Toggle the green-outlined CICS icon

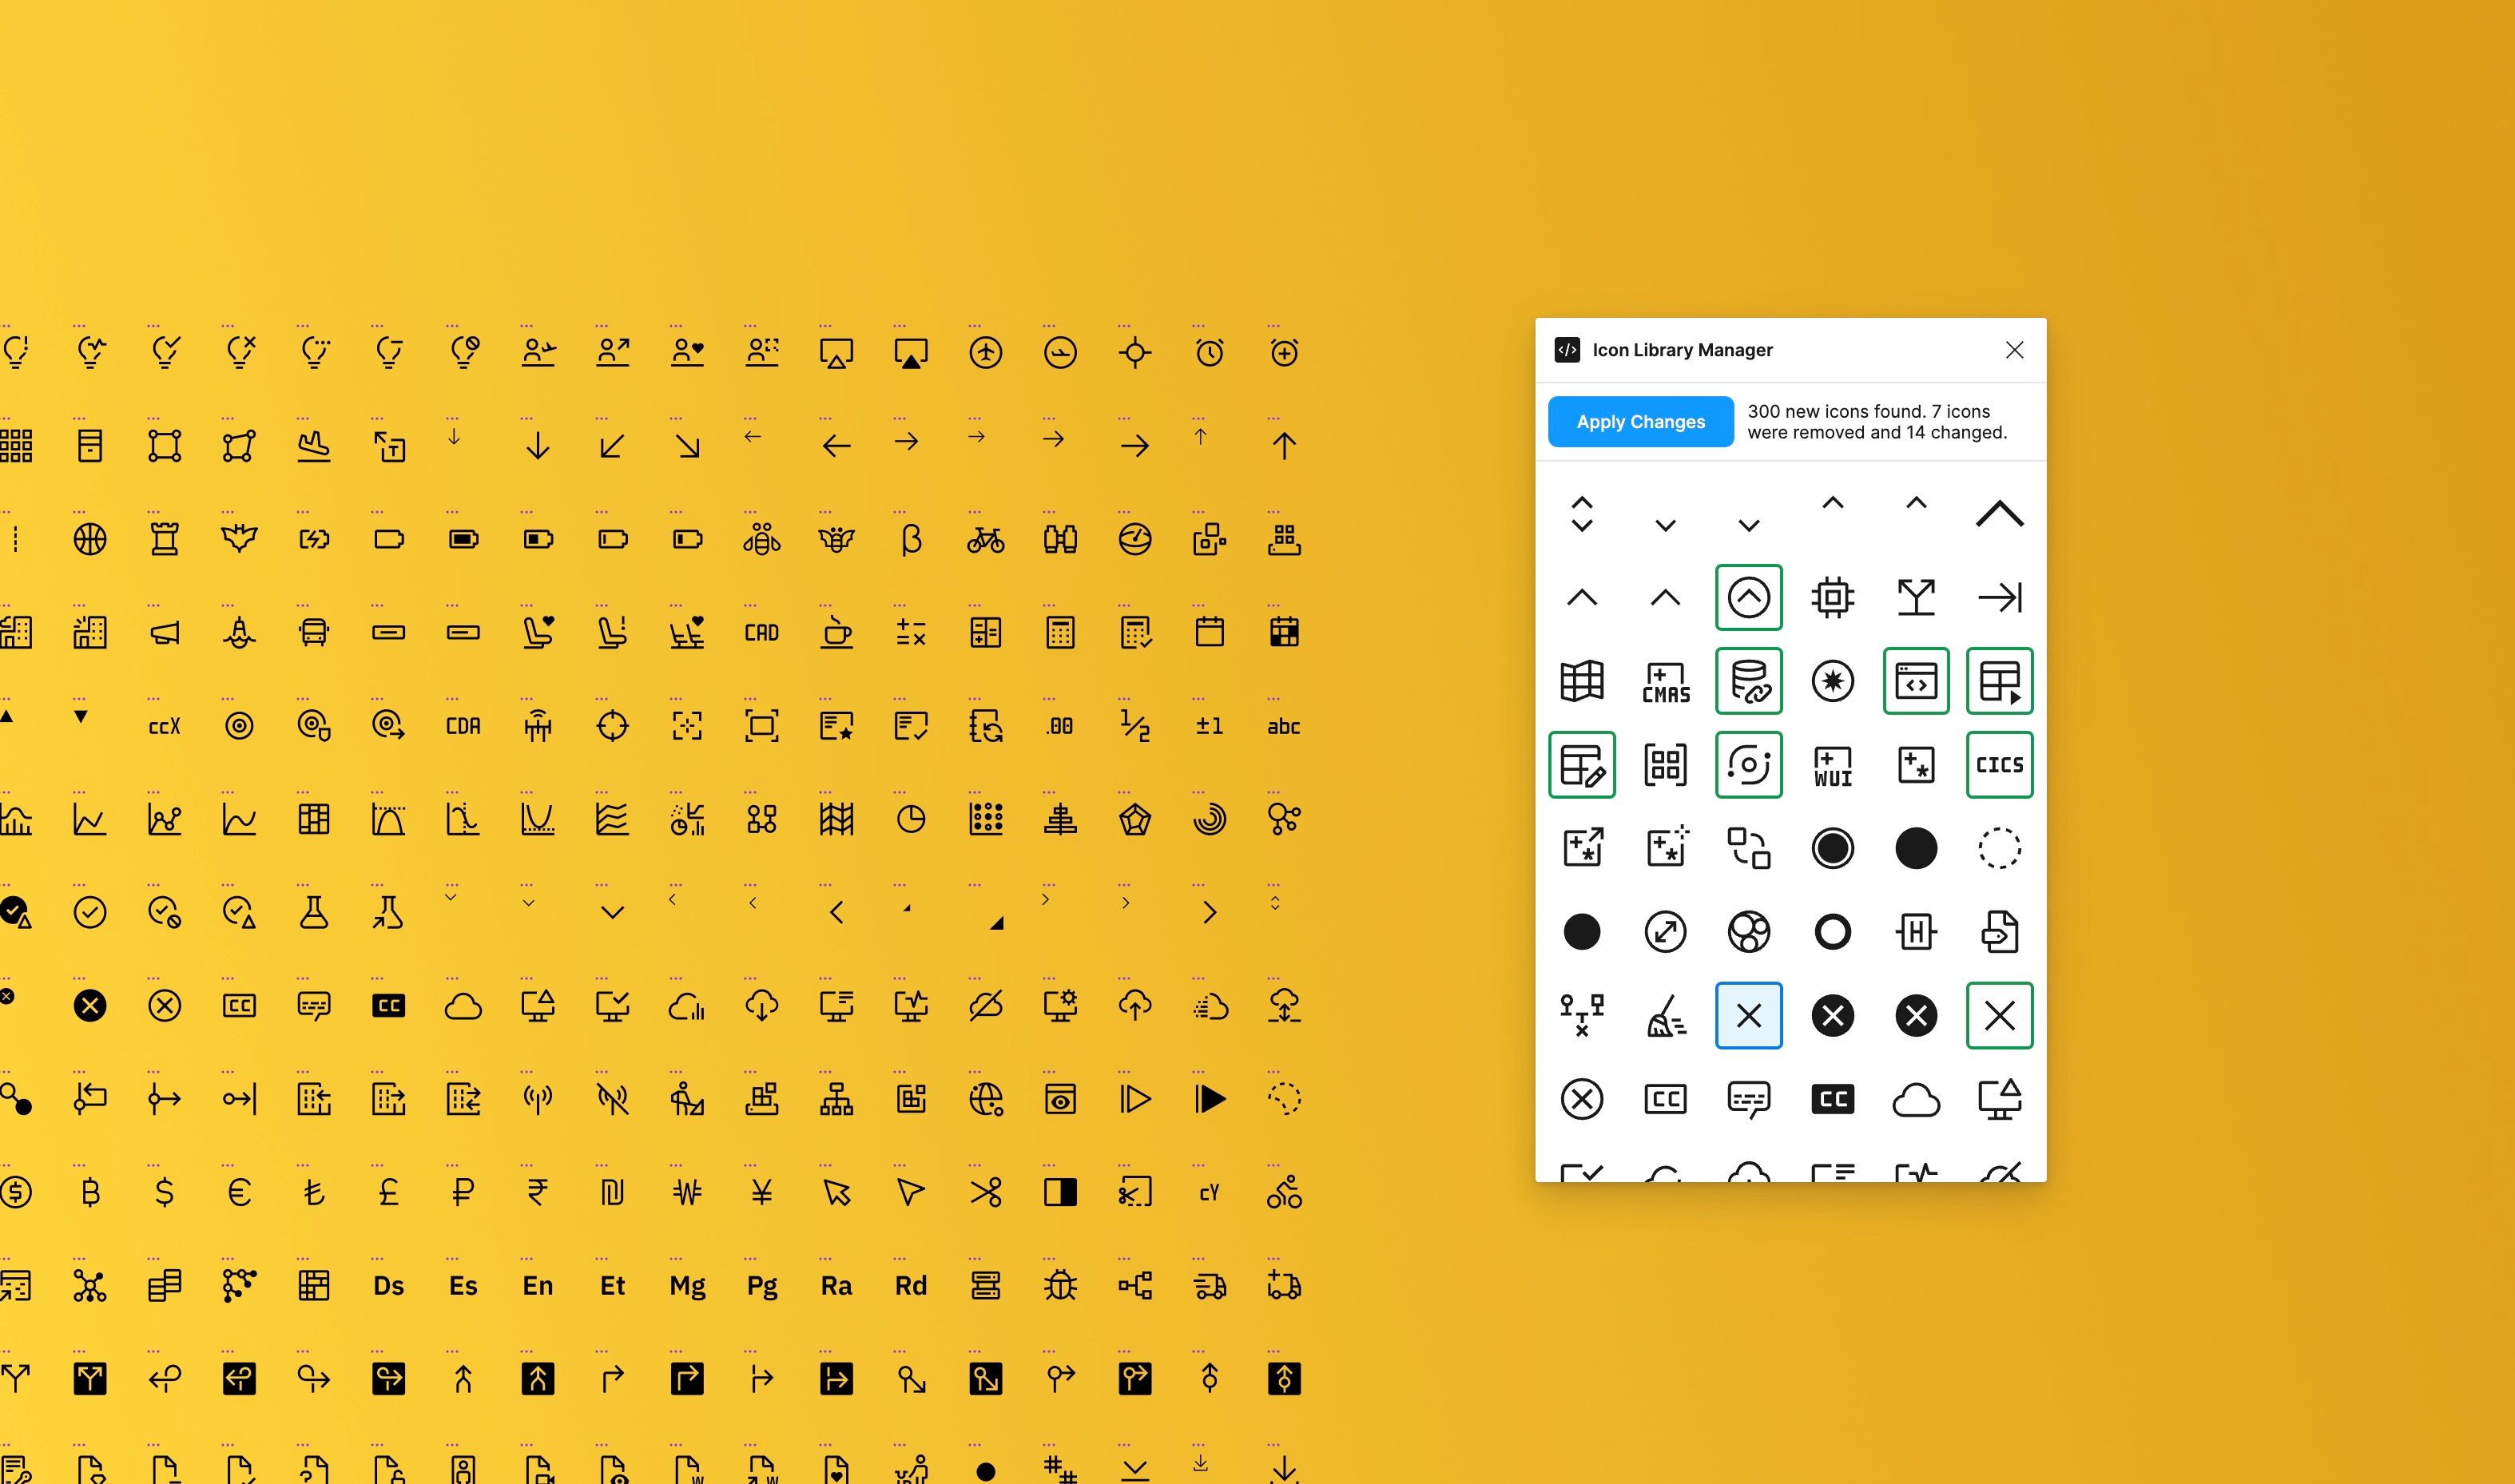tap(1999, 765)
